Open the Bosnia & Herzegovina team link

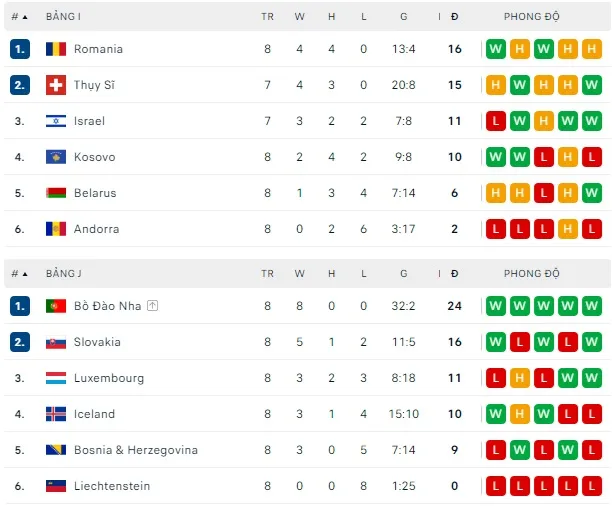[136, 450]
